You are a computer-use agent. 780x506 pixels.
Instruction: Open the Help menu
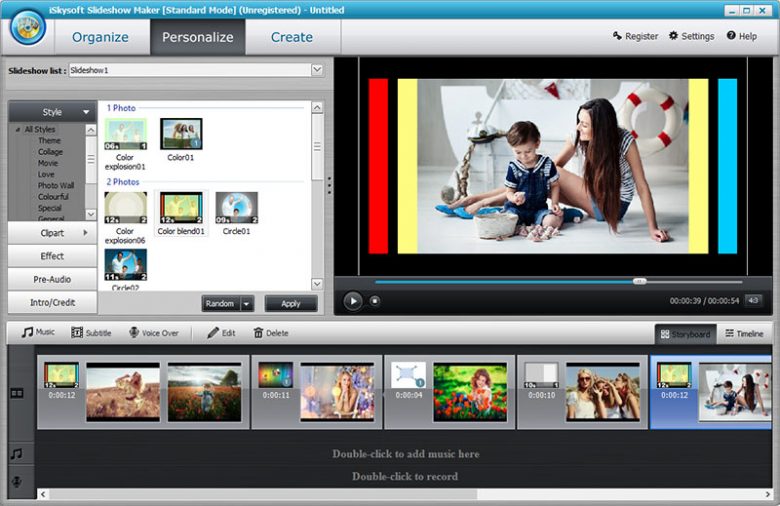pos(742,36)
